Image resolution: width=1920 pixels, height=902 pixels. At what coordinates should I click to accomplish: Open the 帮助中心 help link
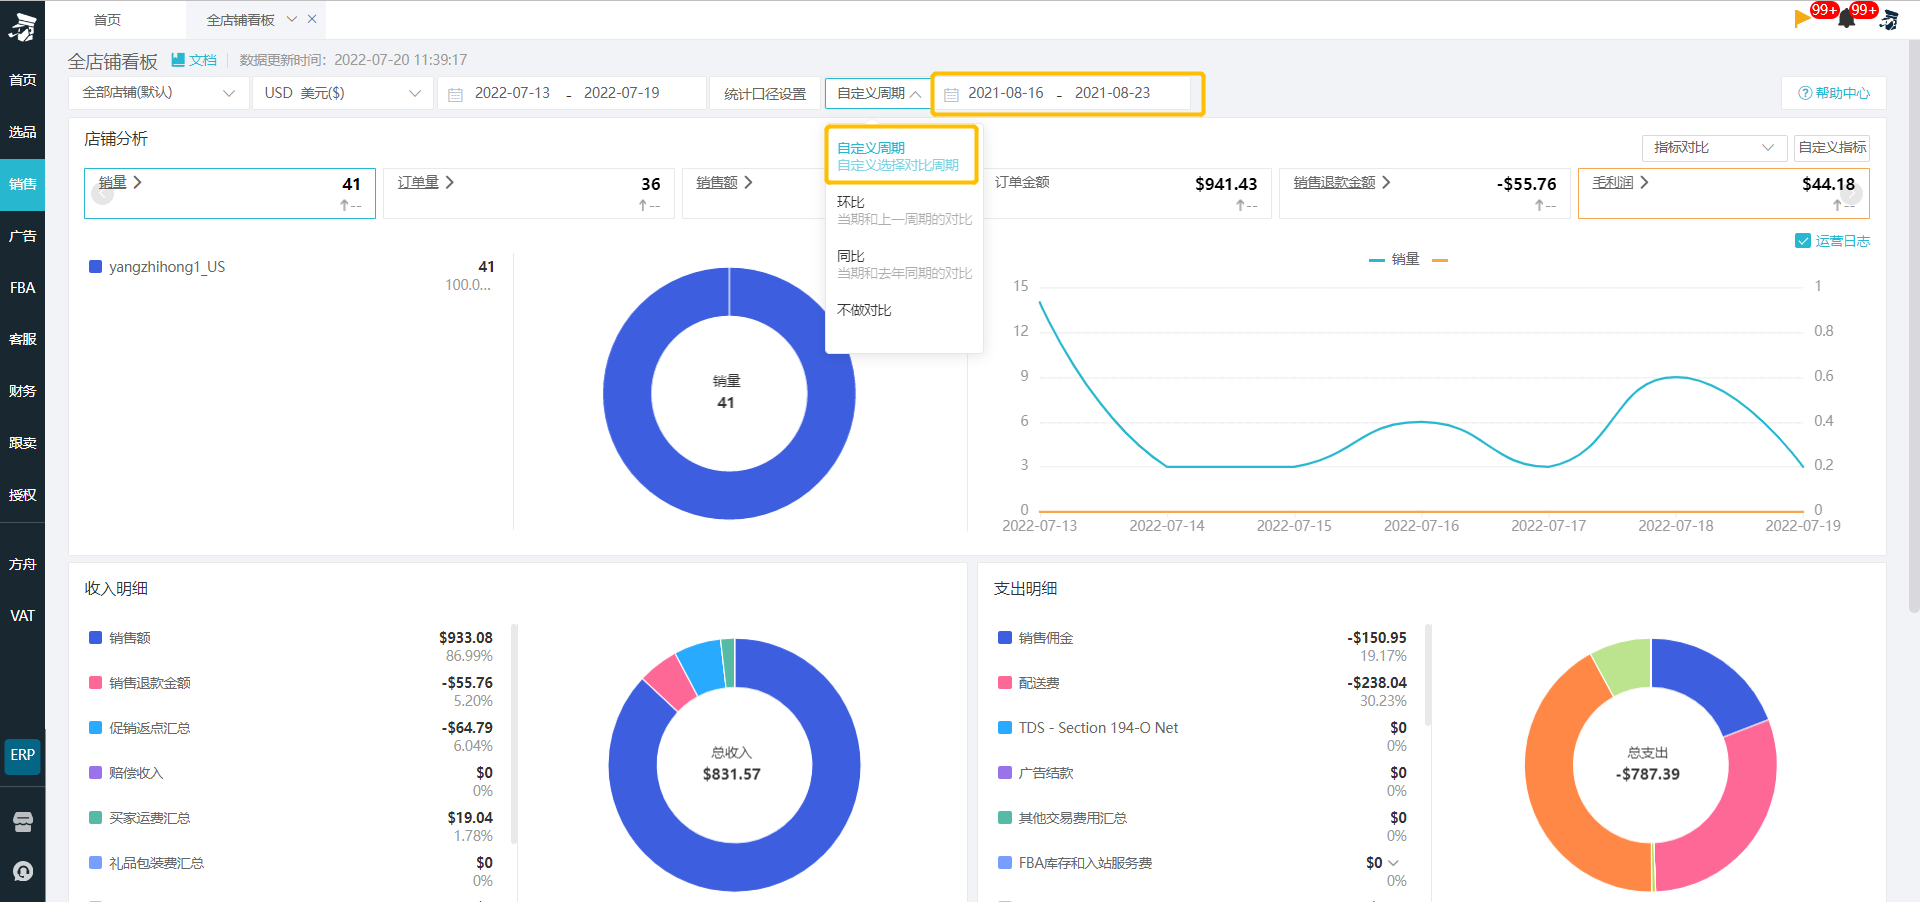pyautogui.click(x=1834, y=93)
